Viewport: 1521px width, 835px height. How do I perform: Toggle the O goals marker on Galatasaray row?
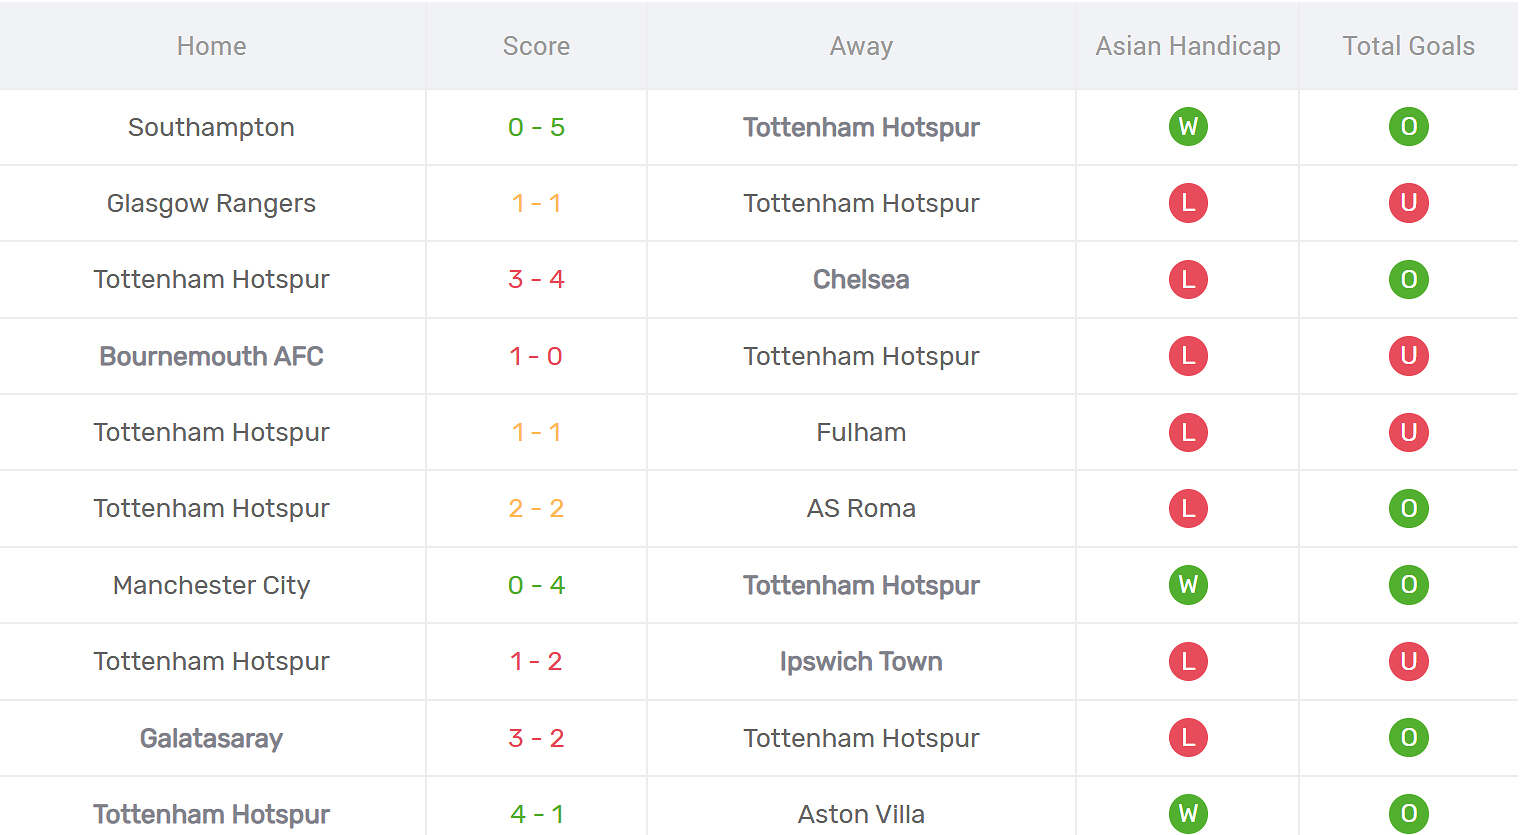pyautogui.click(x=1409, y=737)
